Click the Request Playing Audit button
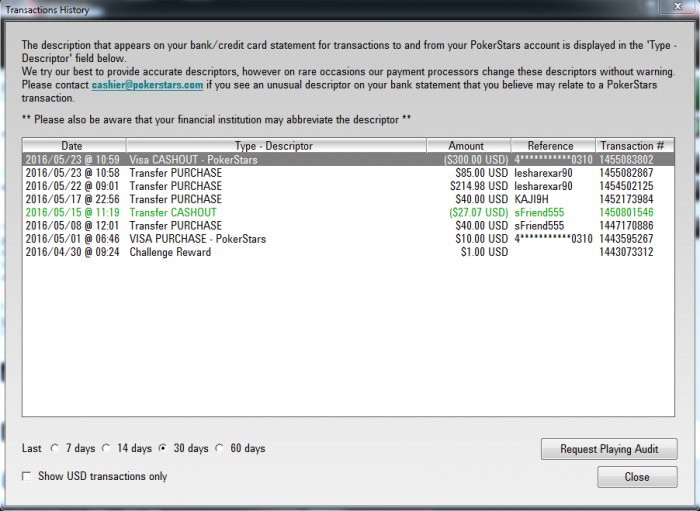 tap(609, 449)
